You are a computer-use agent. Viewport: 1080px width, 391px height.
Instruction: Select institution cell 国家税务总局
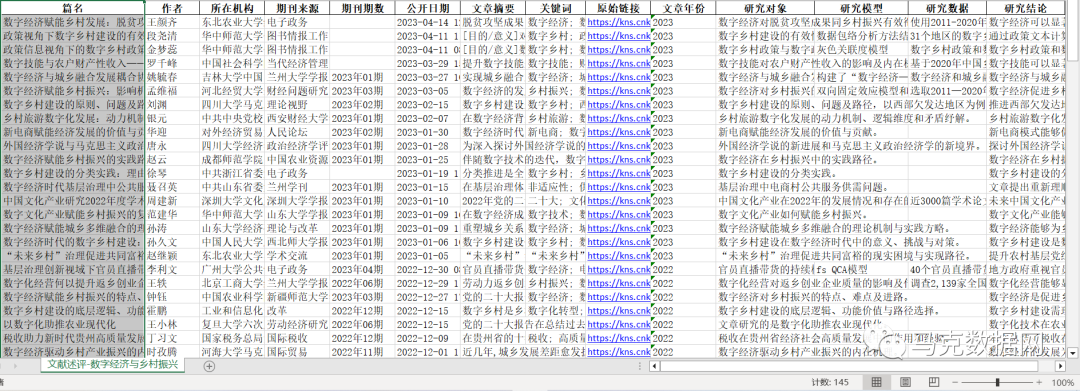(x=231, y=338)
